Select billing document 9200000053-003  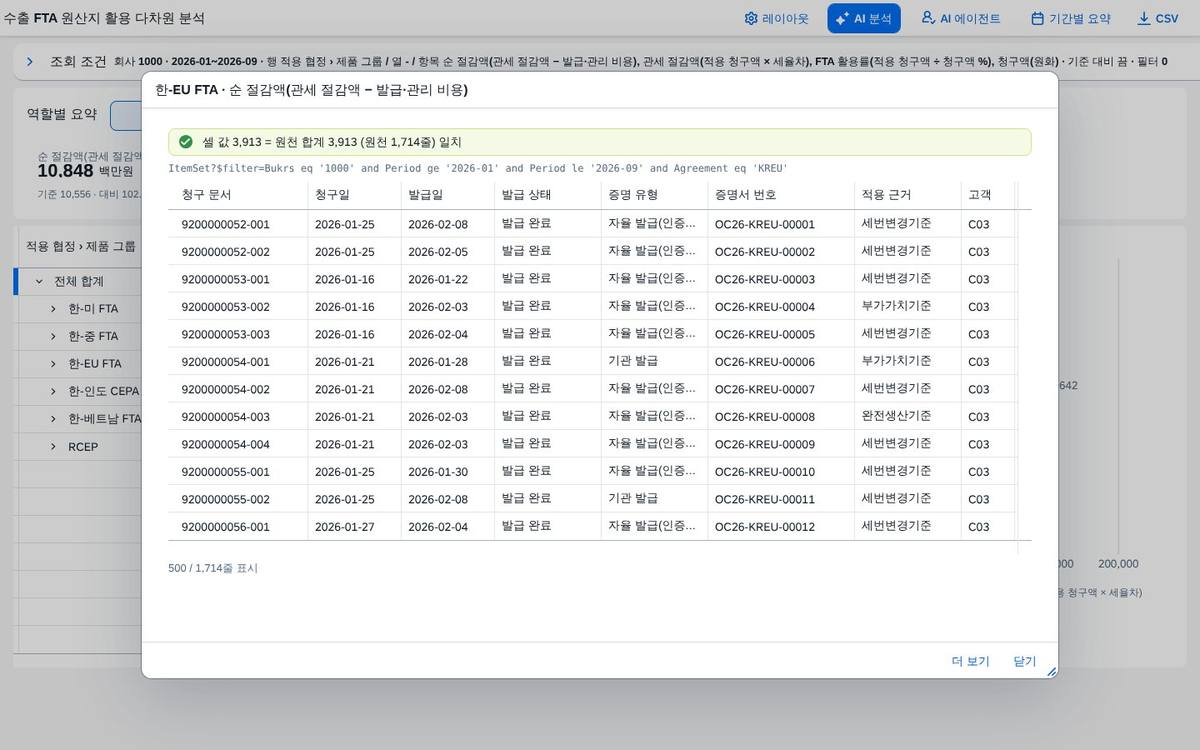coord(225,334)
